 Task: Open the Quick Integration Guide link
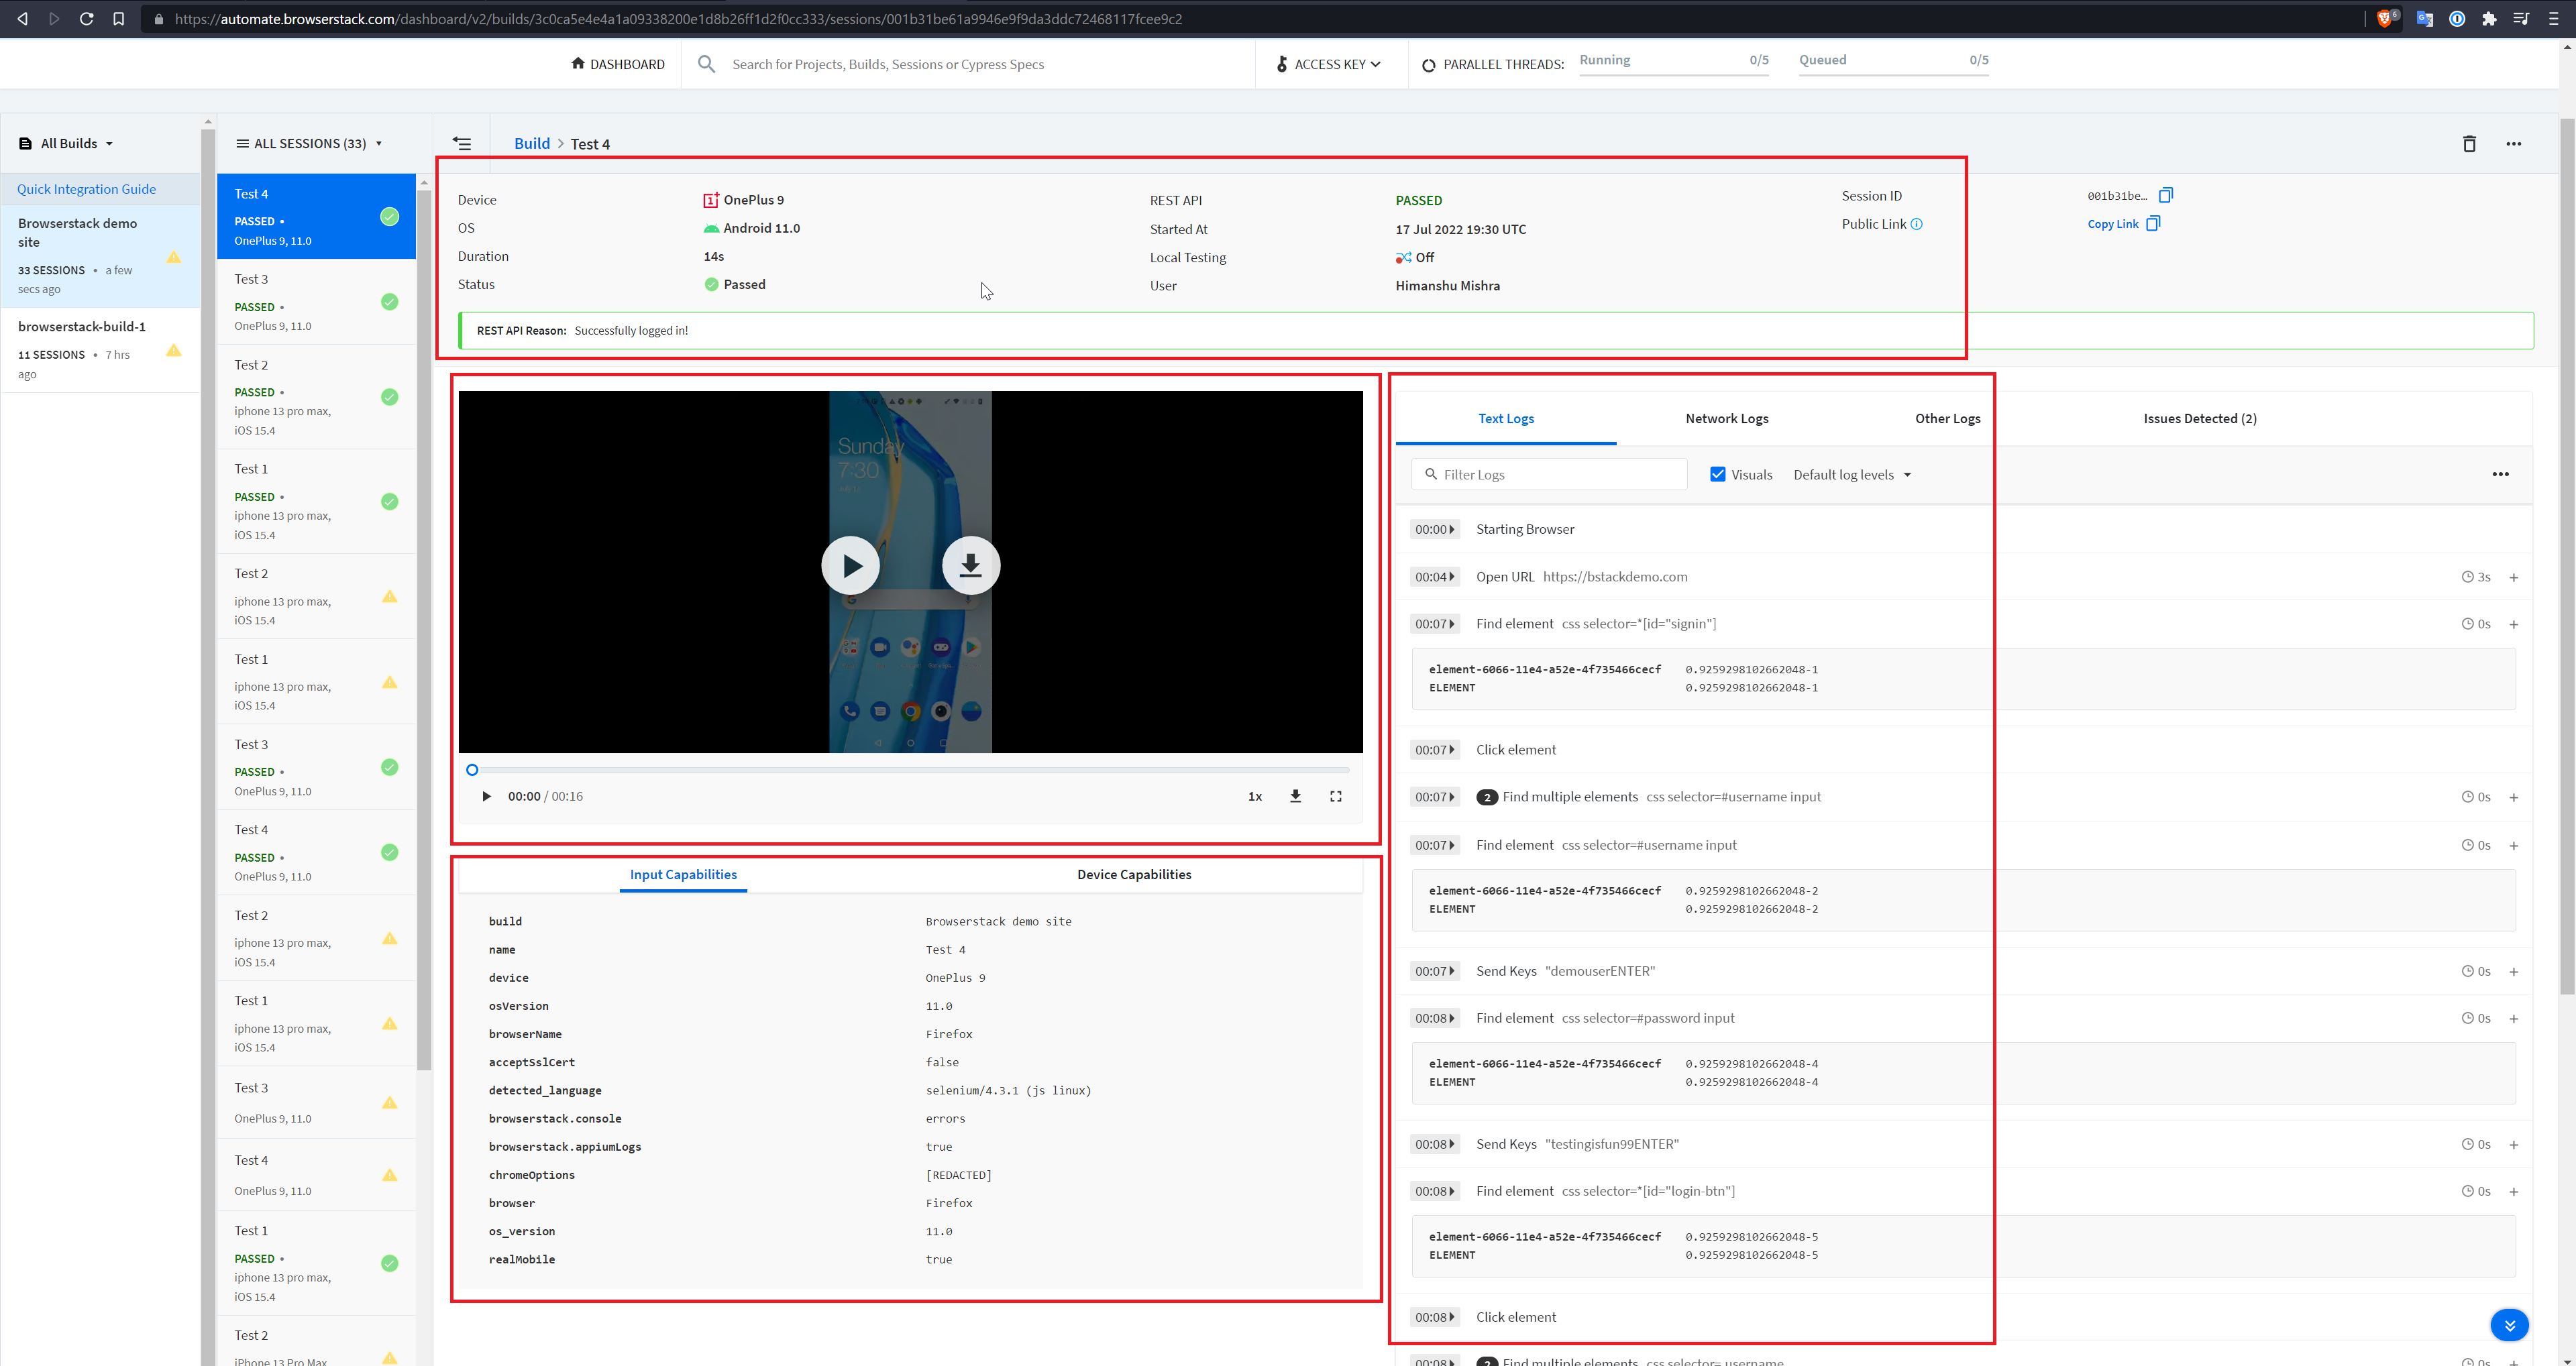pos(86,189)
